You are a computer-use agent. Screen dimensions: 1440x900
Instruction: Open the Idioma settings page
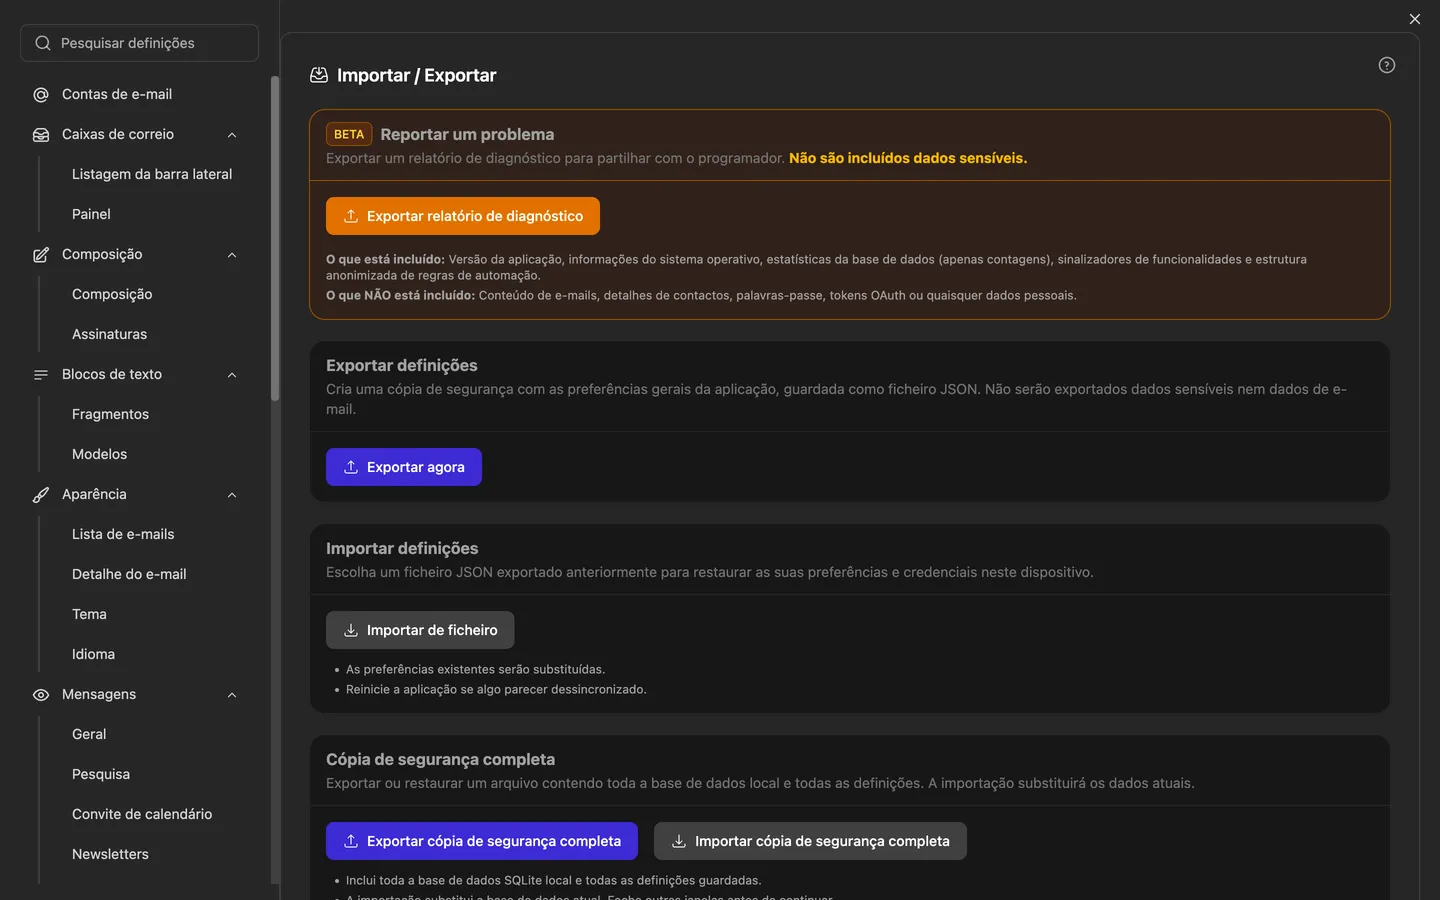(93, 654)
